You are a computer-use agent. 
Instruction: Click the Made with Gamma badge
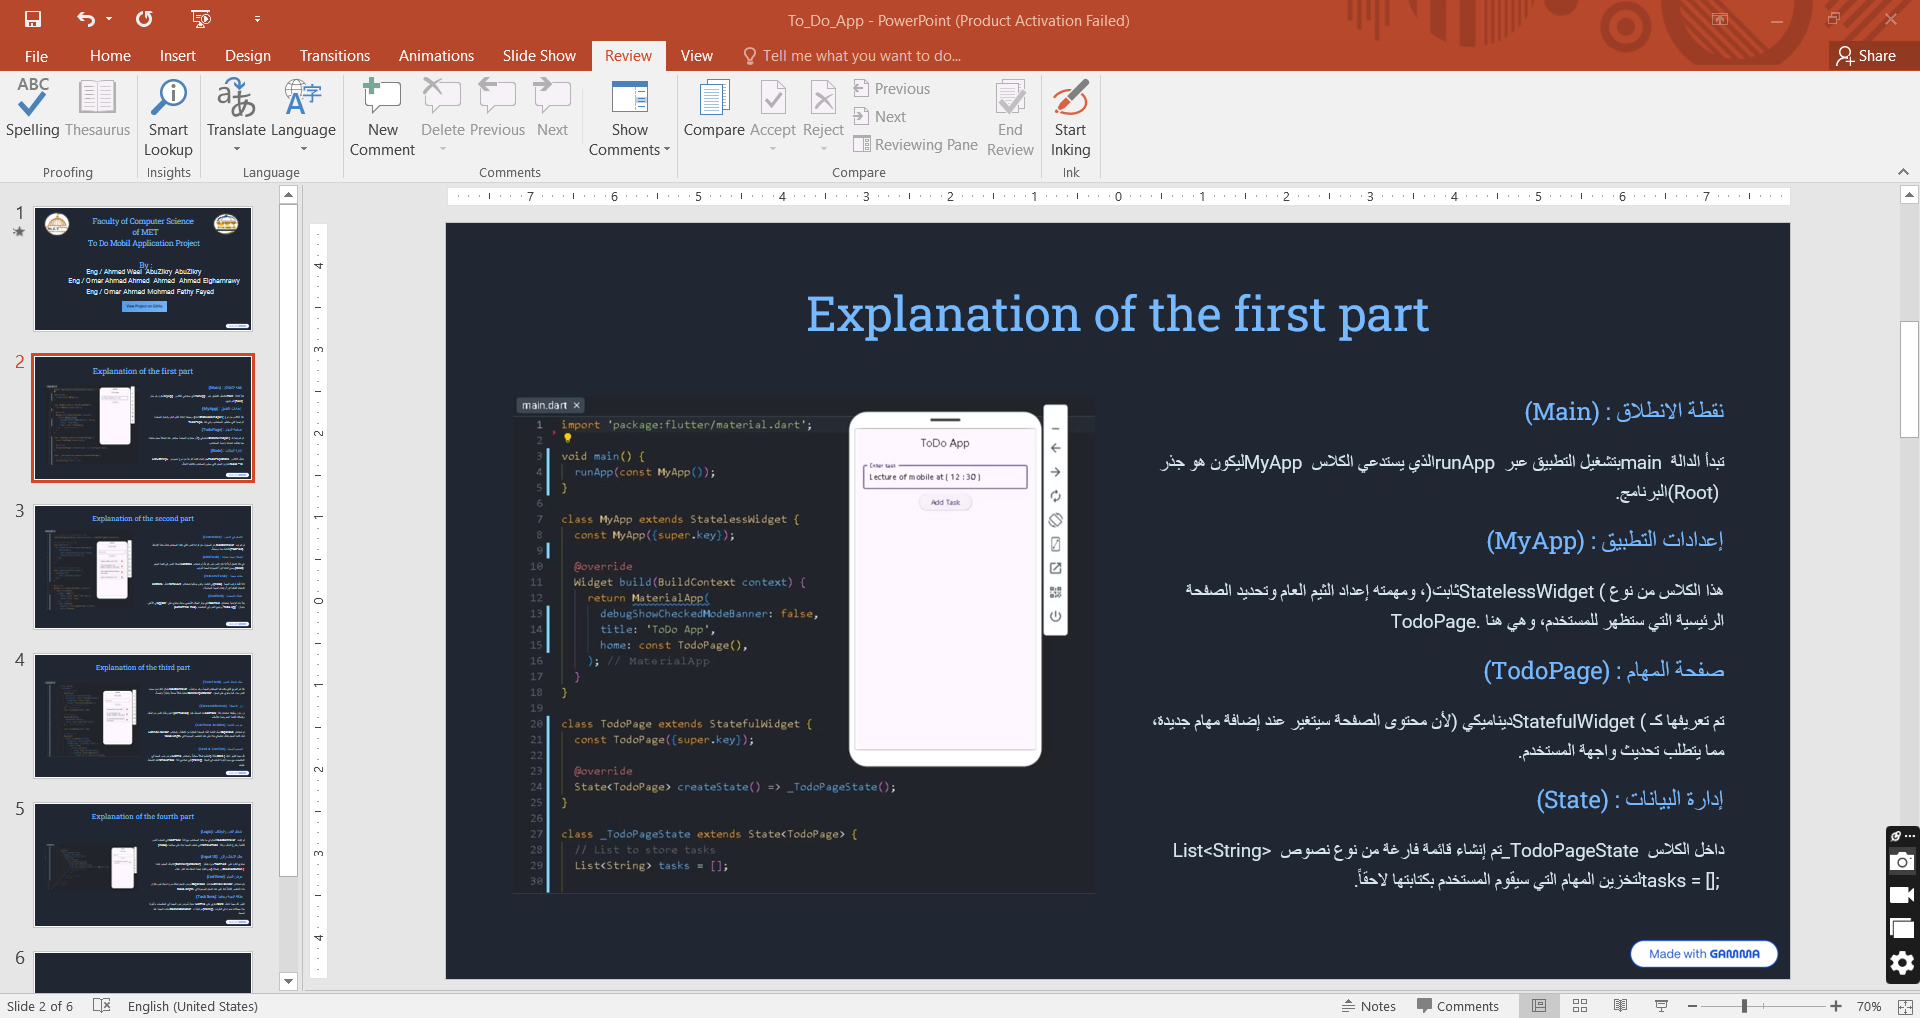(x=1703, y=954)
